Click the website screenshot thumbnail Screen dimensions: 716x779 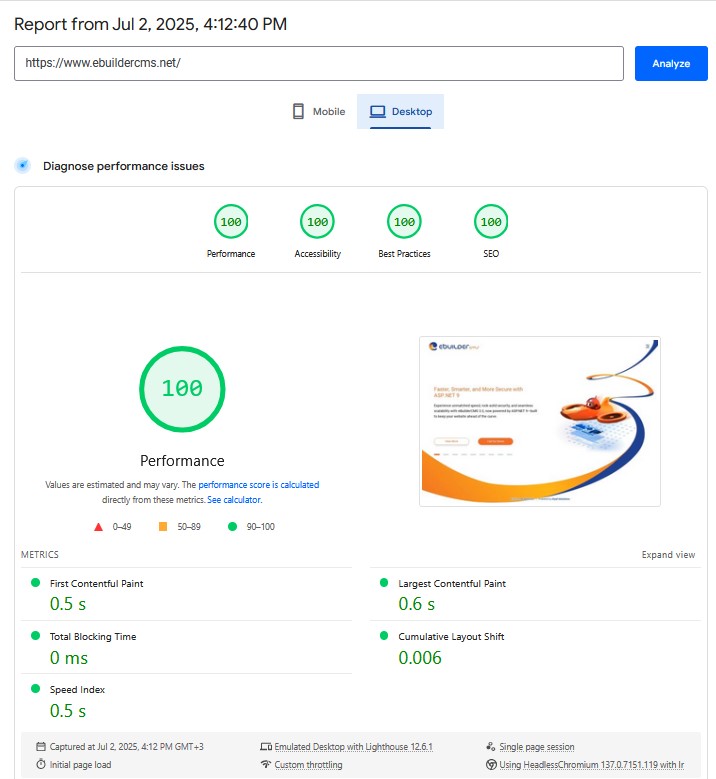pyautogui.click(x=540, y=421)
